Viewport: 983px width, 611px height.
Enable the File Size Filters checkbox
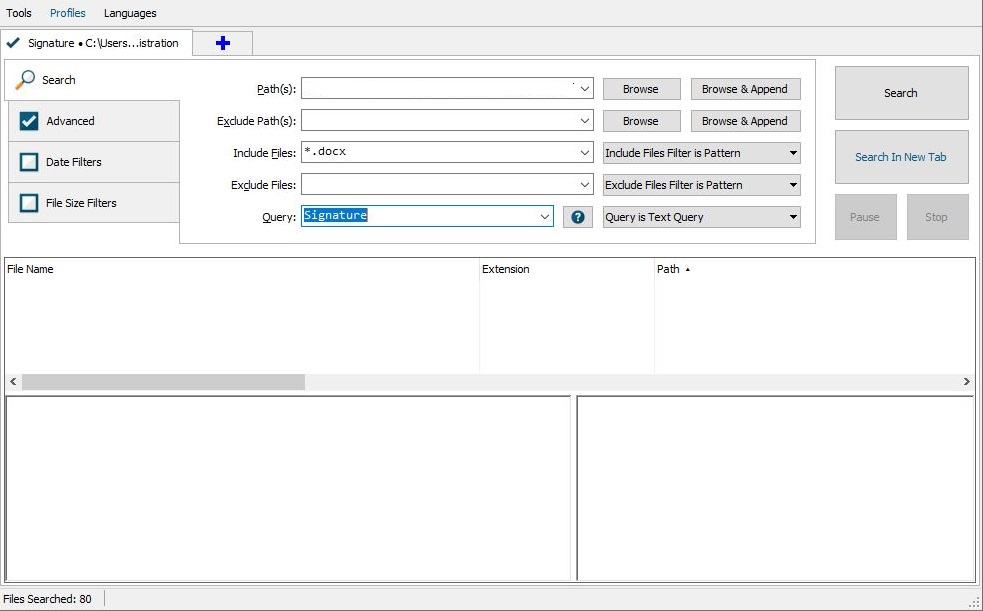coord(29,203)
